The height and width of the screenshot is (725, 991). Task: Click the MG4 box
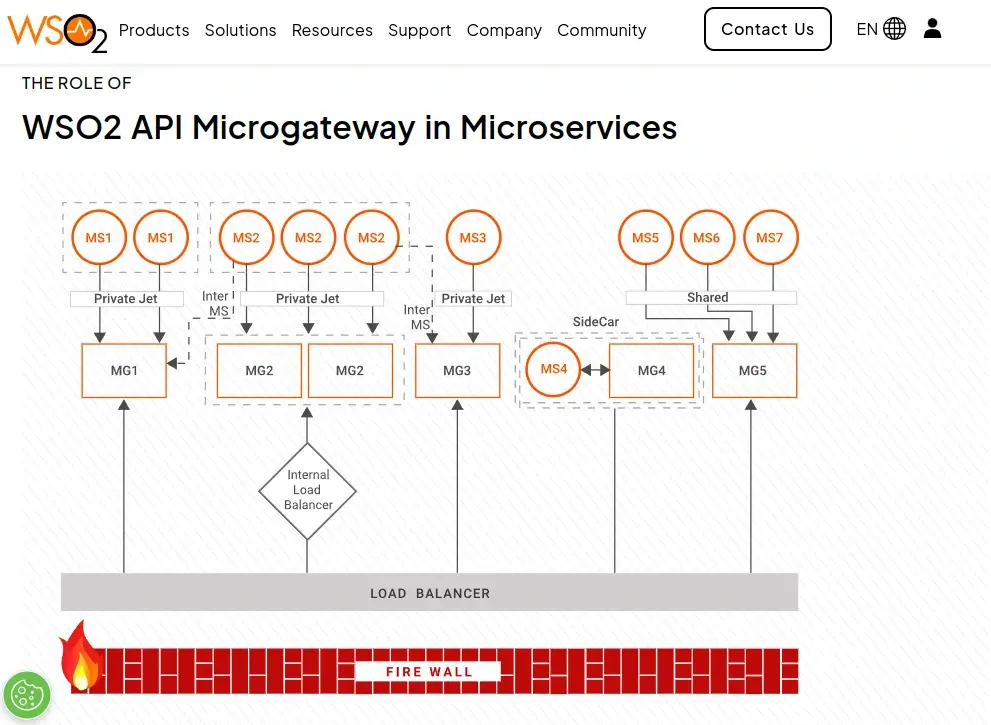click(651, 370)
